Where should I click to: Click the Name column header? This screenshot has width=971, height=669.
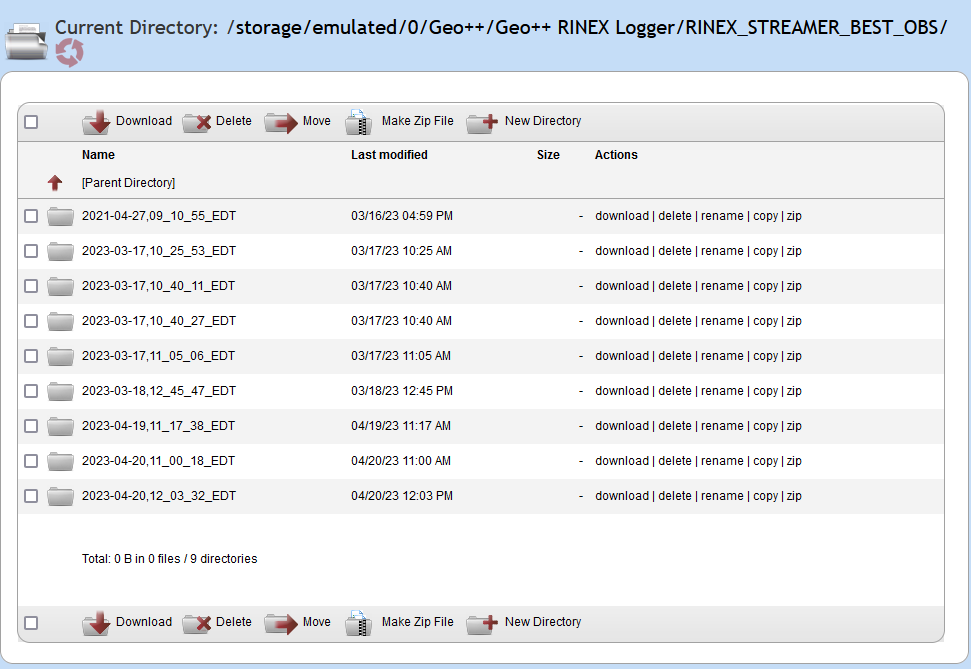(x=97, y=154)
